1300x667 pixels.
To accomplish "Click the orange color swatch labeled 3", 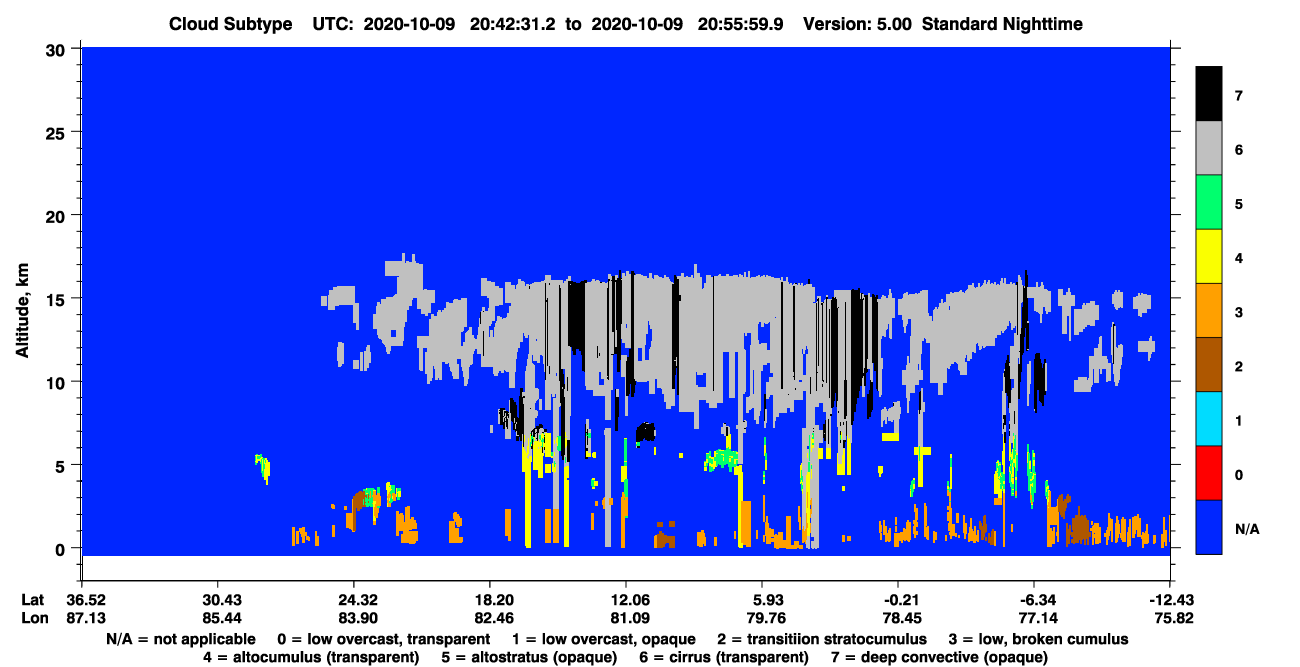I will coord(1209,310).
